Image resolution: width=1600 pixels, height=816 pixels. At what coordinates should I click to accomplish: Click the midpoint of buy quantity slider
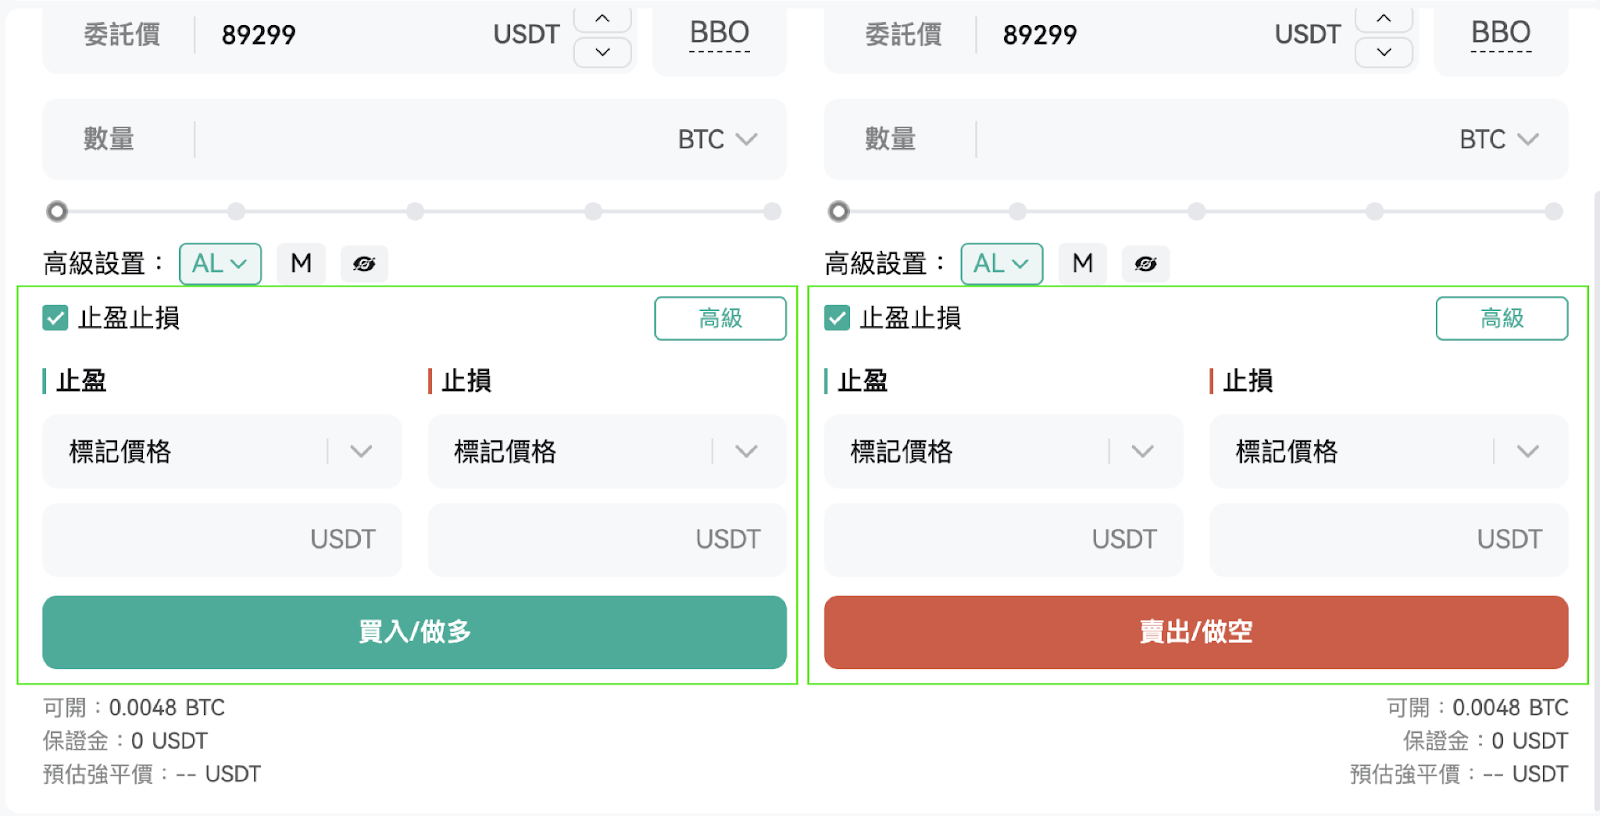point(415,211)
